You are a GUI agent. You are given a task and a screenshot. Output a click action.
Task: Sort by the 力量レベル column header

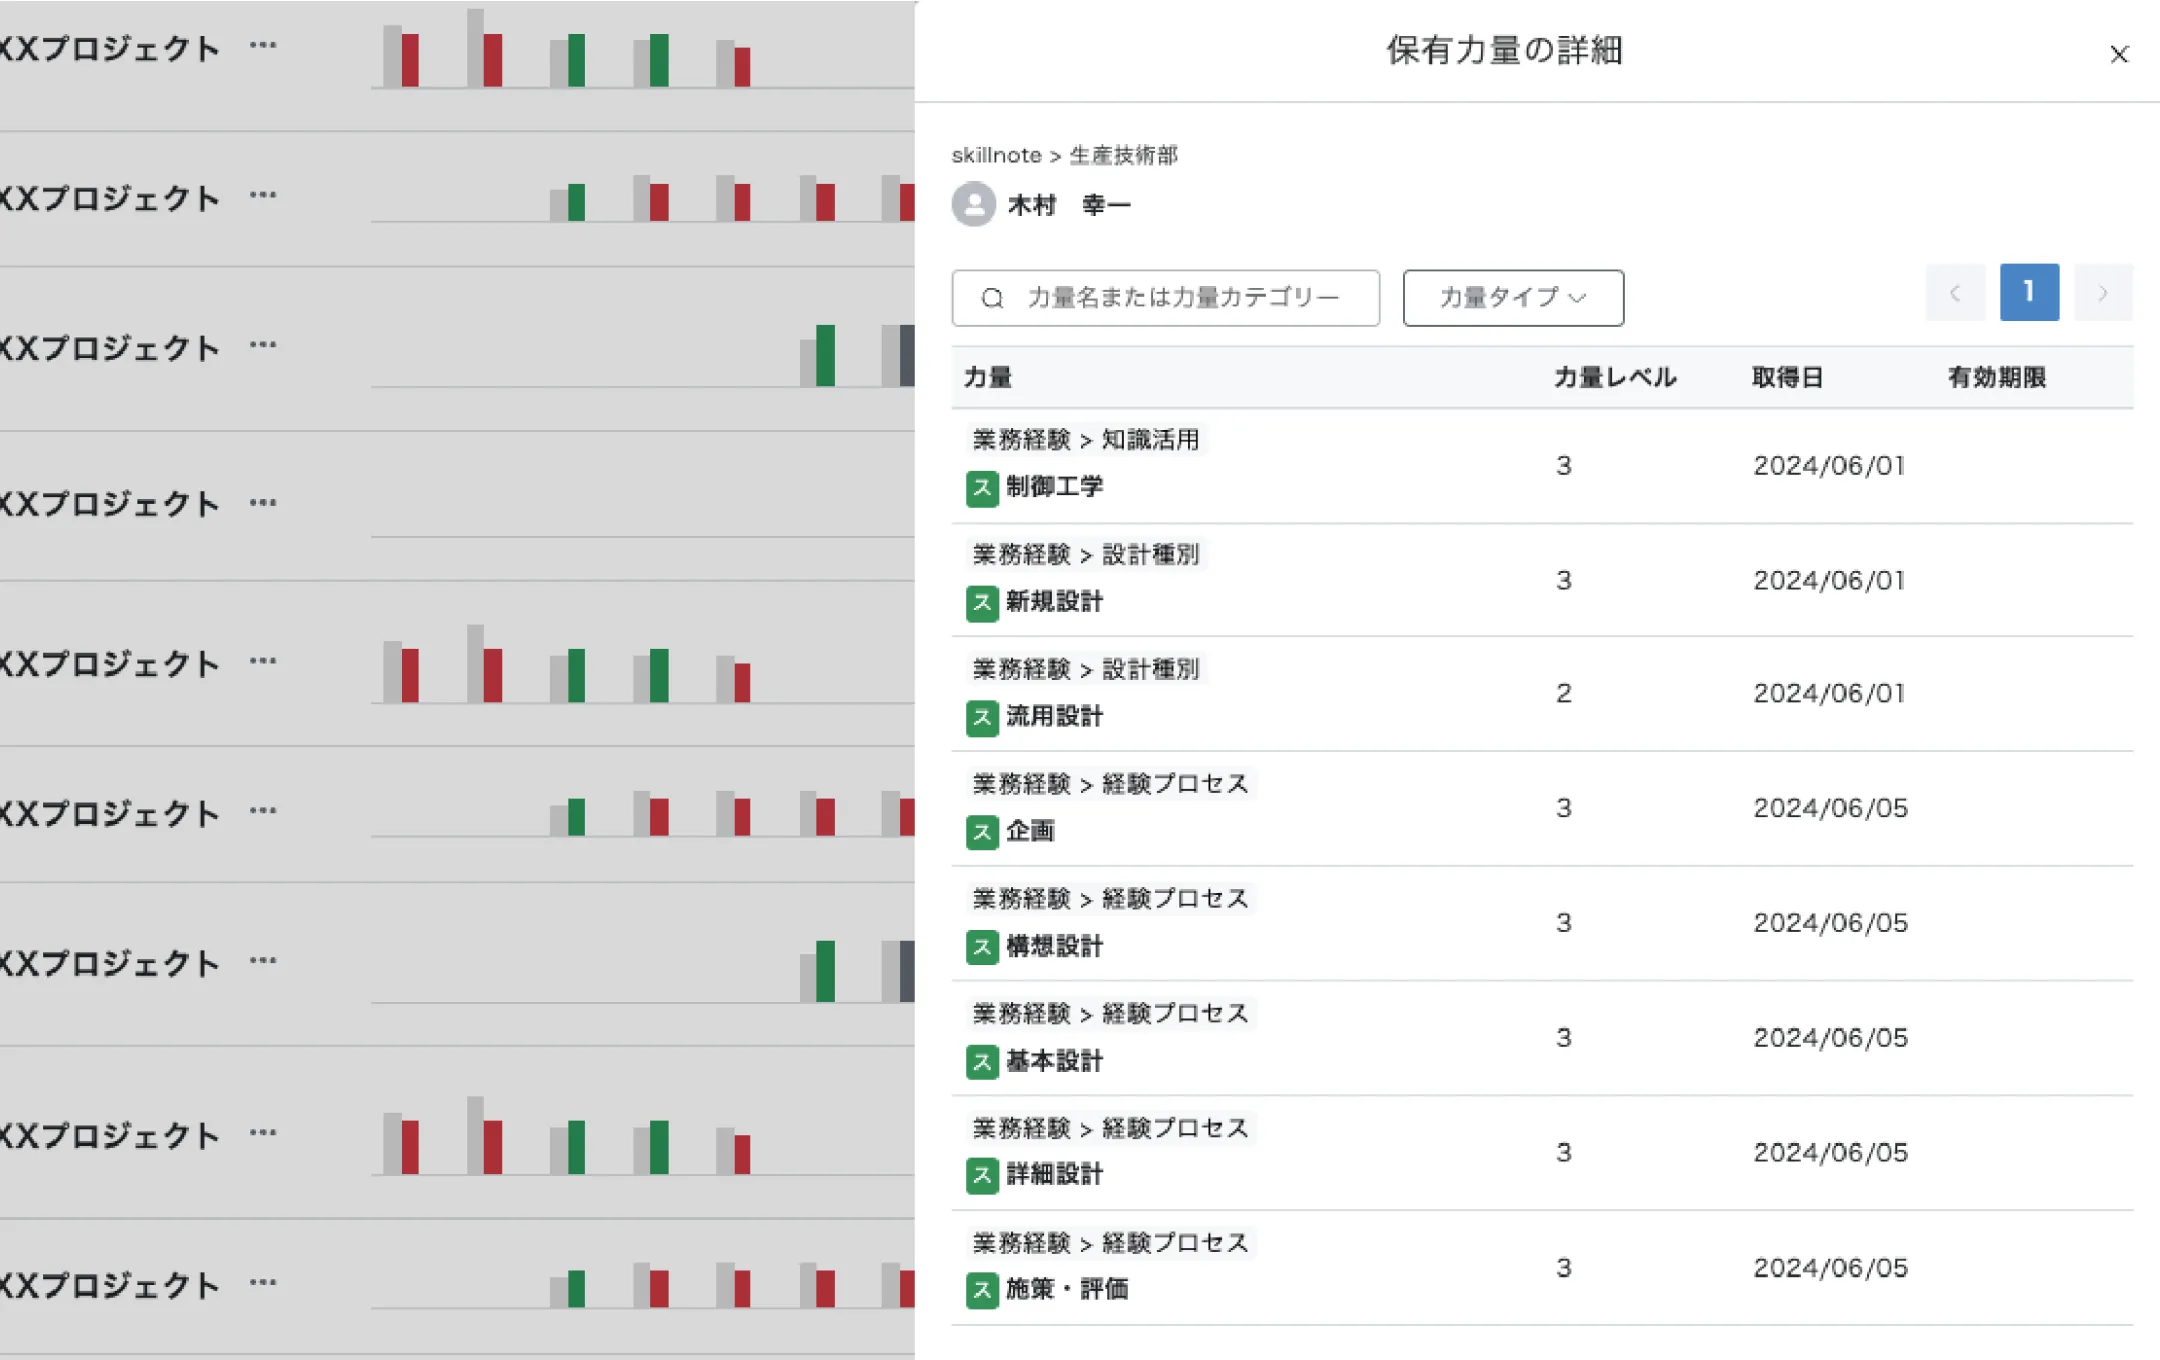click(x=1614, y=378)
